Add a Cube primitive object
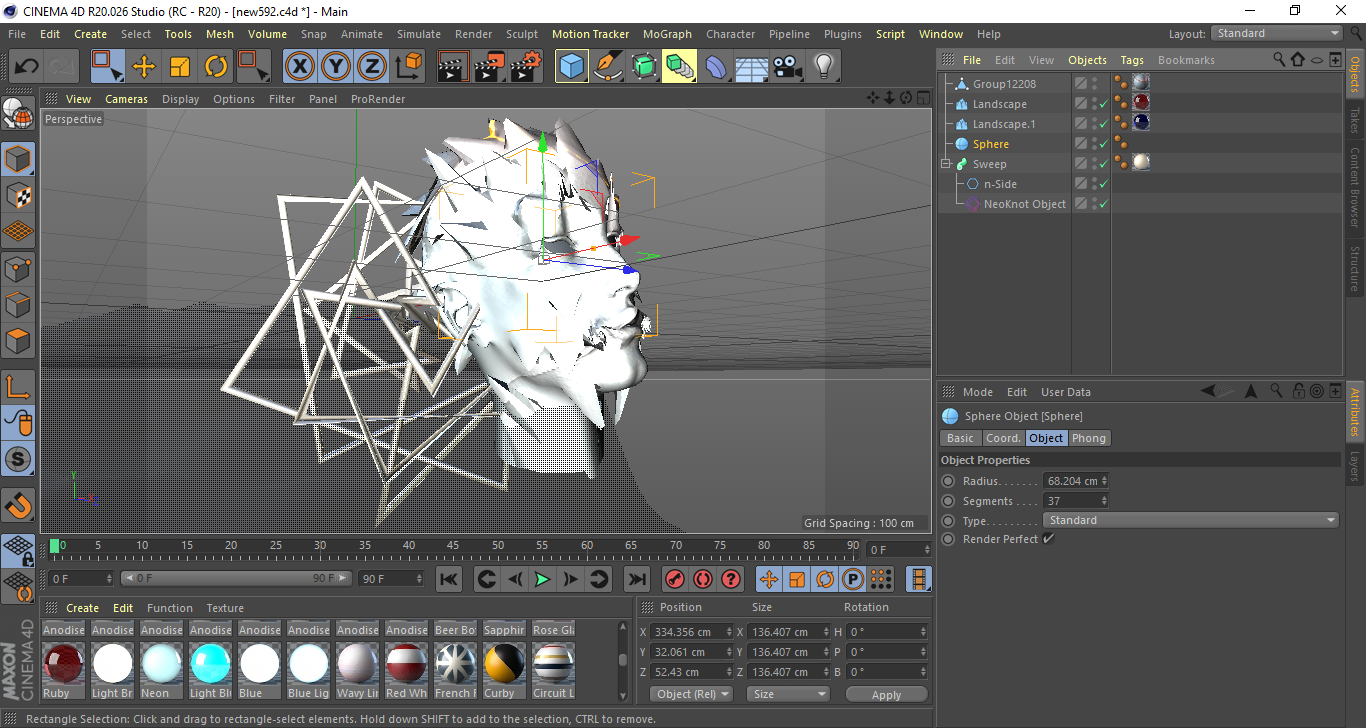This screenshot has height=728, width=1366. point(571,67)
